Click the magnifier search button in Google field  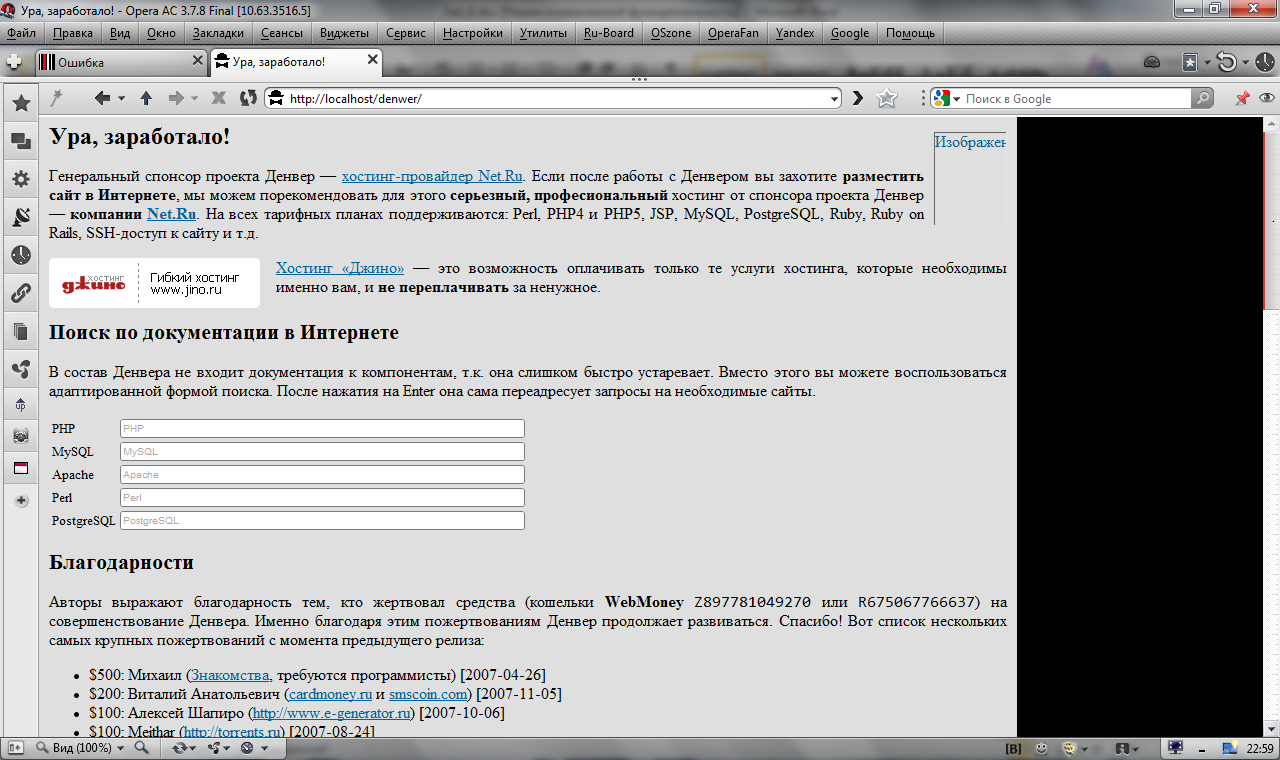click(1202, 98)
